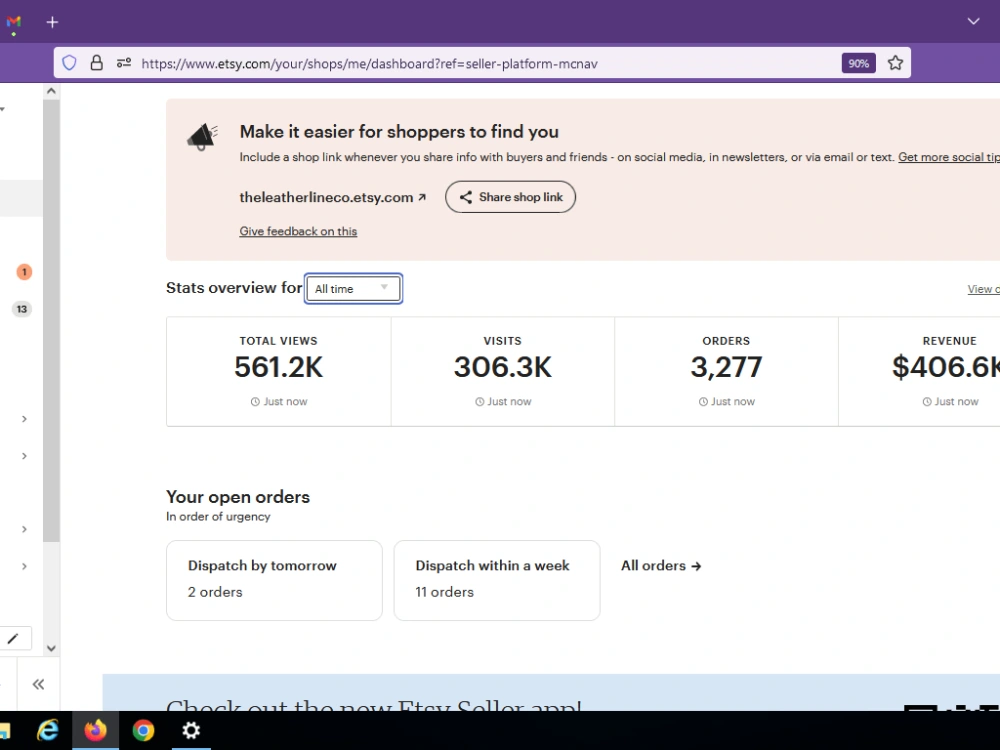Open a new browser tab
1000x750 pixels.
(x=52, y=22)
